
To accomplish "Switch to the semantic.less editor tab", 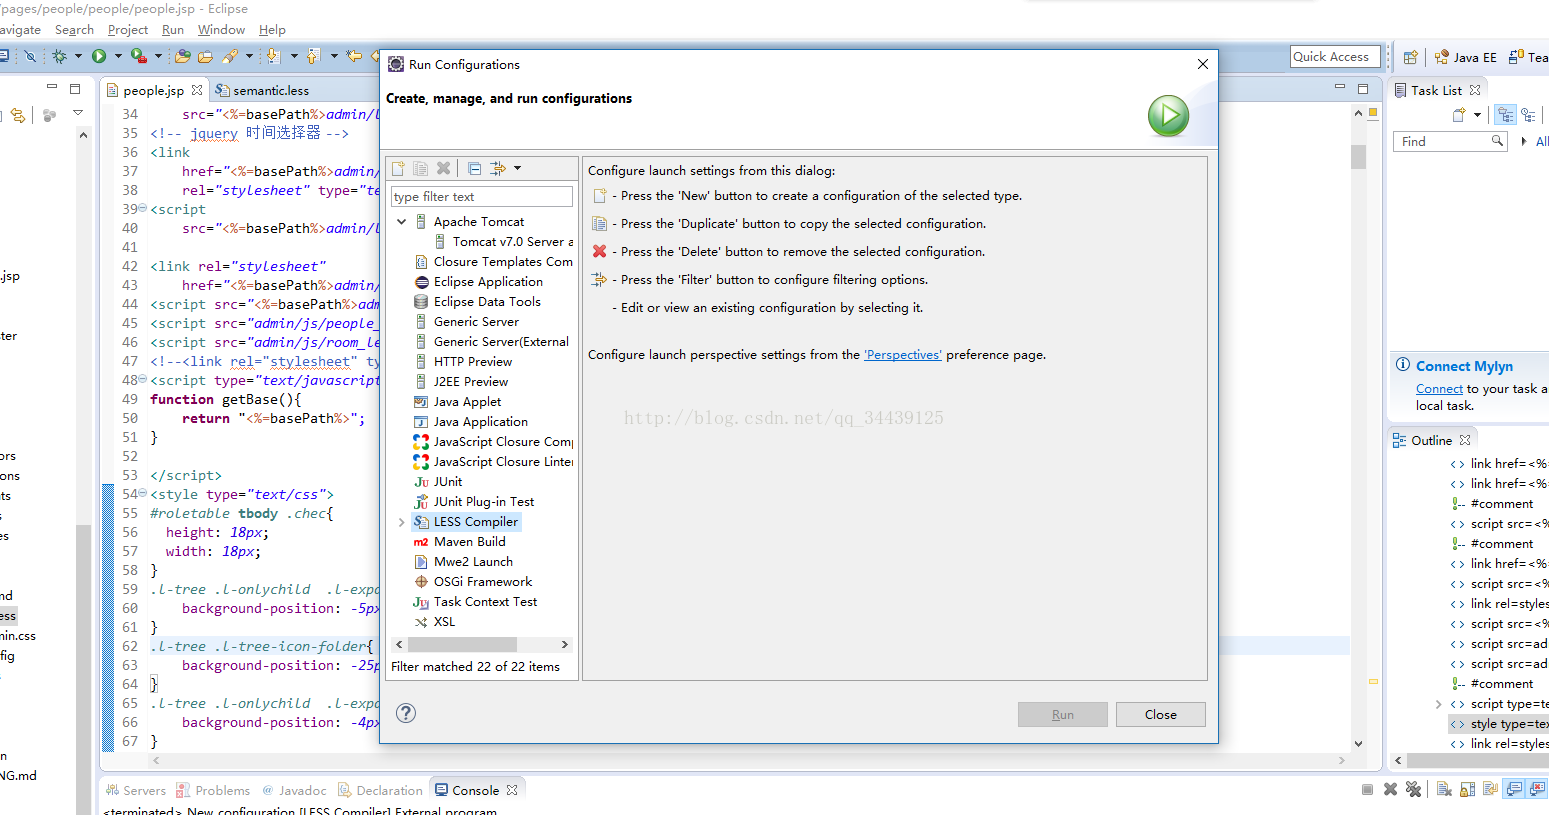I will click(262, 90).
